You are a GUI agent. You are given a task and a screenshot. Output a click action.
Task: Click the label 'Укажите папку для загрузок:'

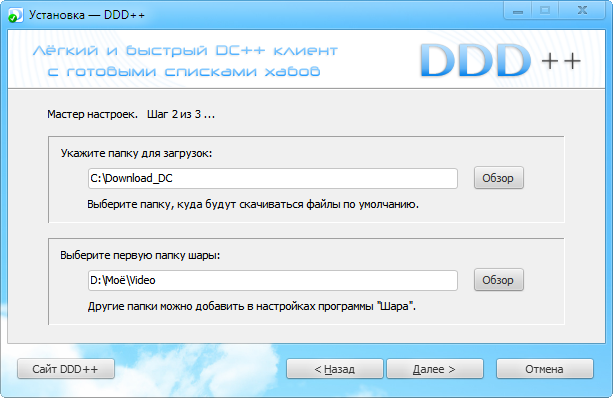pos(136,153)
